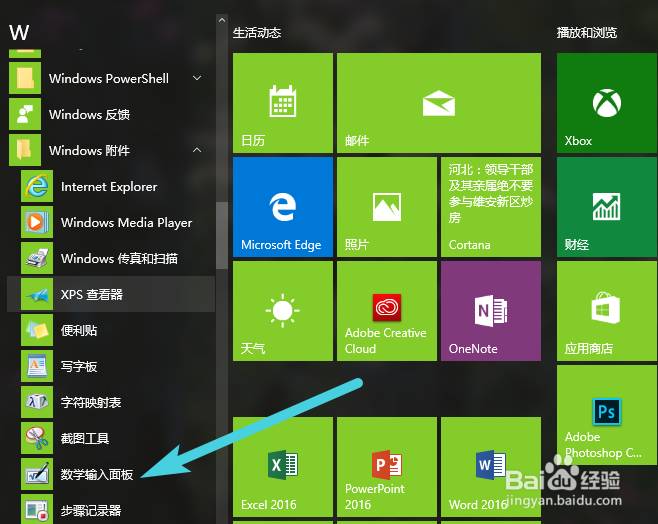Collapse the Windows 附件 folder chevron
This screenshot has width=658, height=524.
tap(197, 150)
